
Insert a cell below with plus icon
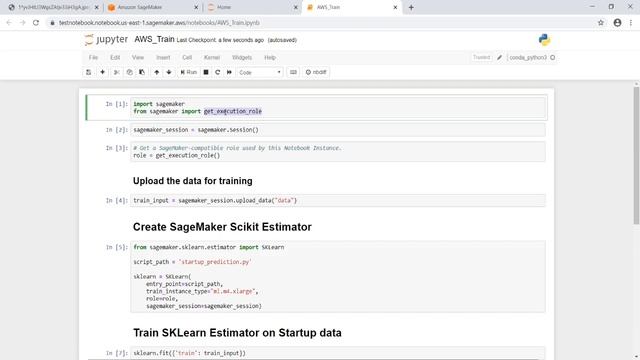coord(102,72)
